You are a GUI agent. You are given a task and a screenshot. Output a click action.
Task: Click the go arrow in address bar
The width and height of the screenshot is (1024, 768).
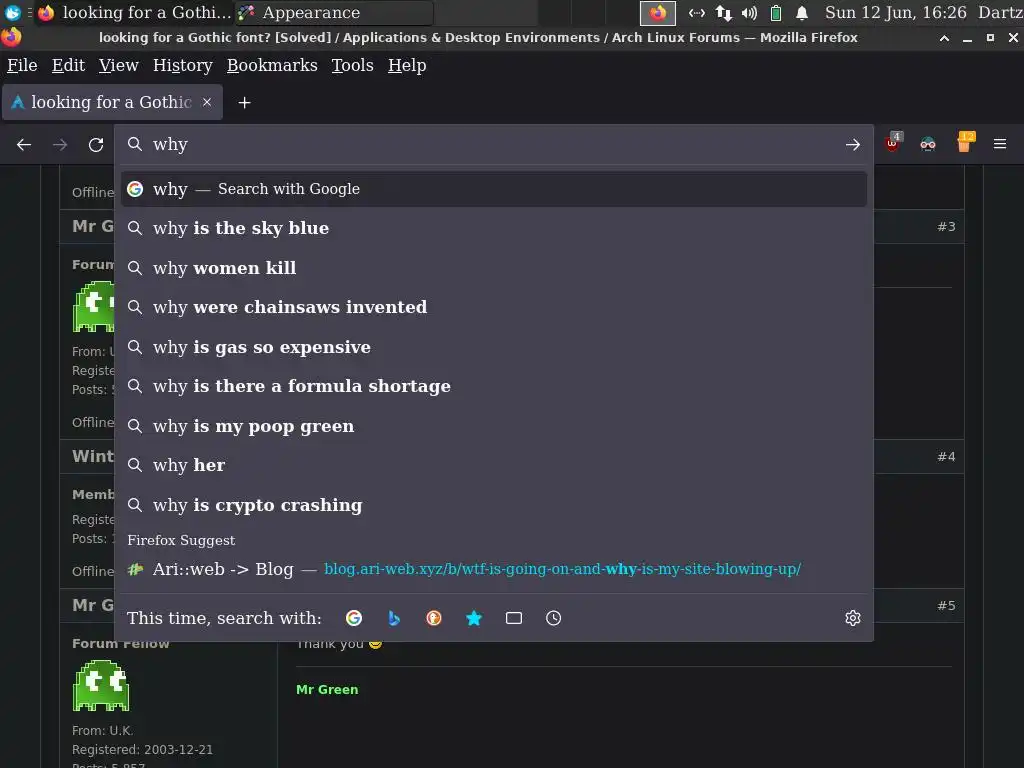(853, 144)
